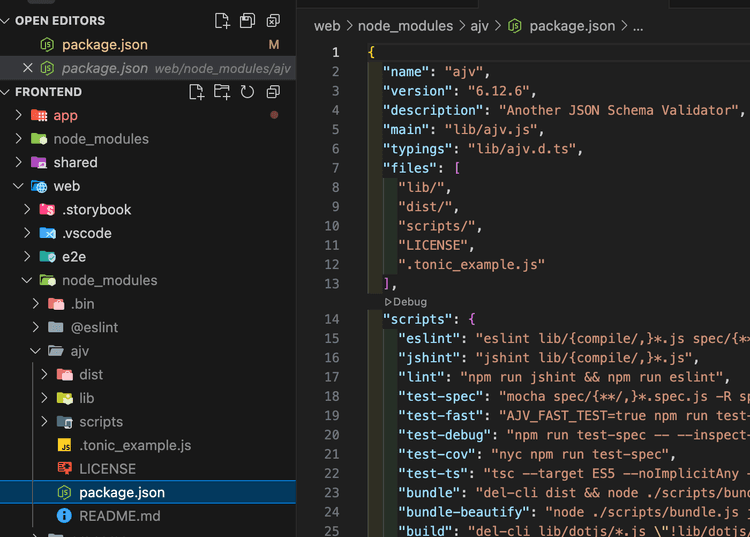The image size is (750, 537).
Task: Click the app folder icon
Action: tap(39, 115)
